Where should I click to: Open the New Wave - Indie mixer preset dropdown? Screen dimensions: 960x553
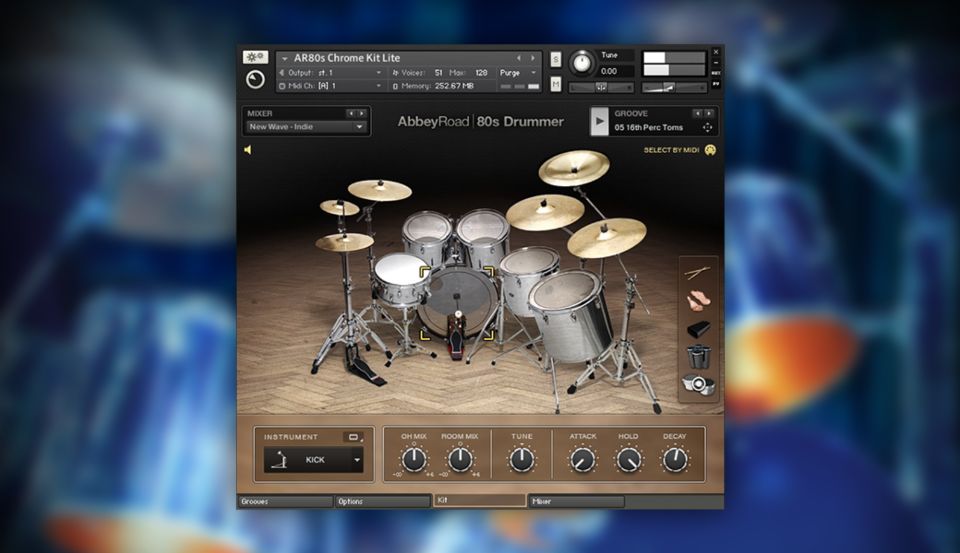[306, 127]
